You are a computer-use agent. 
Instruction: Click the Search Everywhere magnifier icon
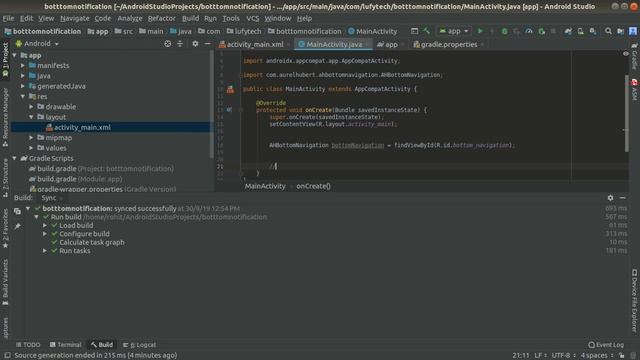[608, 31]
